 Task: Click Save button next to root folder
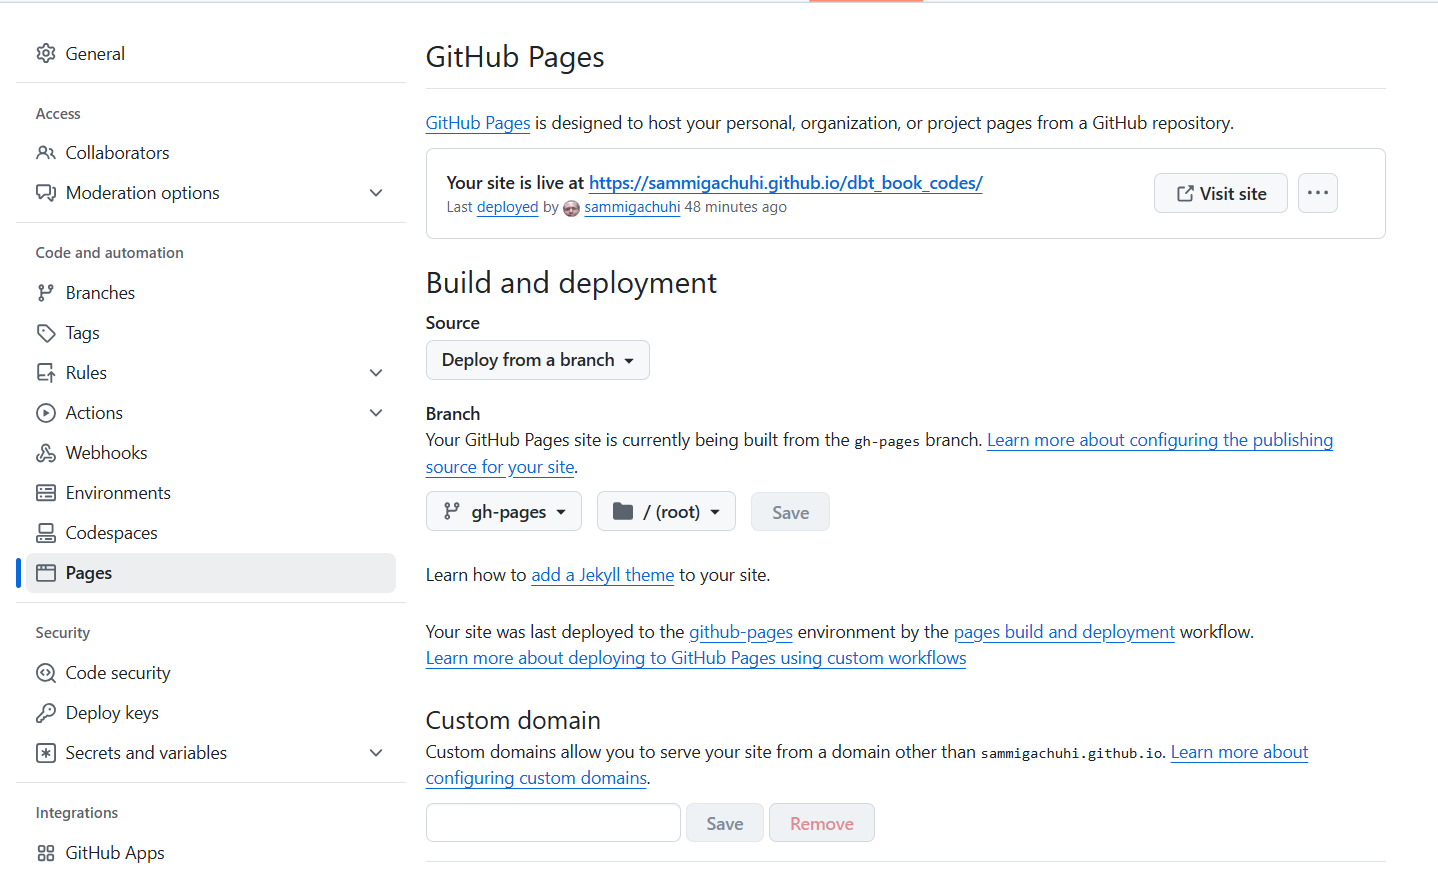(x=790, y=512)
